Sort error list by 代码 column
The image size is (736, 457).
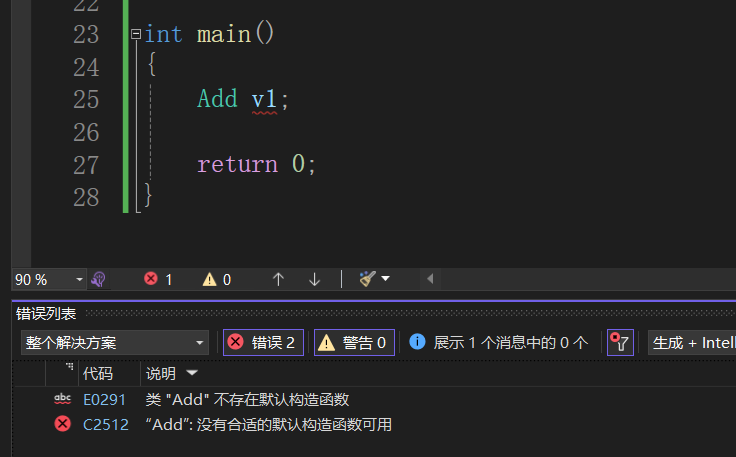[98, 374]
